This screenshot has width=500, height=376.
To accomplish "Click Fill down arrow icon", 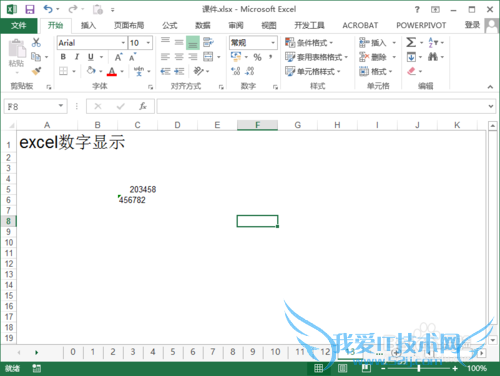I will point(411,57).
